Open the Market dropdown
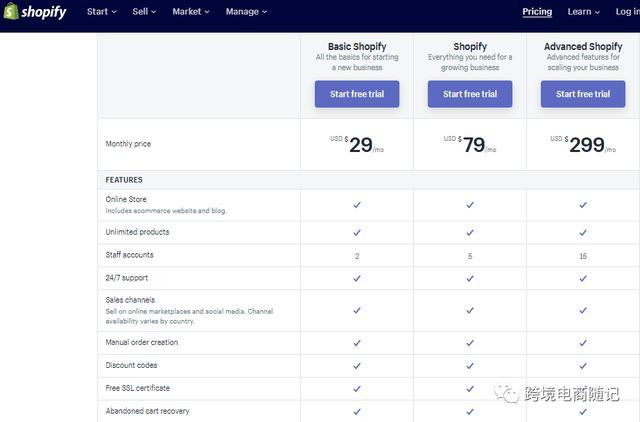Viewport: 640px width, 422px height. click(191, 11)
